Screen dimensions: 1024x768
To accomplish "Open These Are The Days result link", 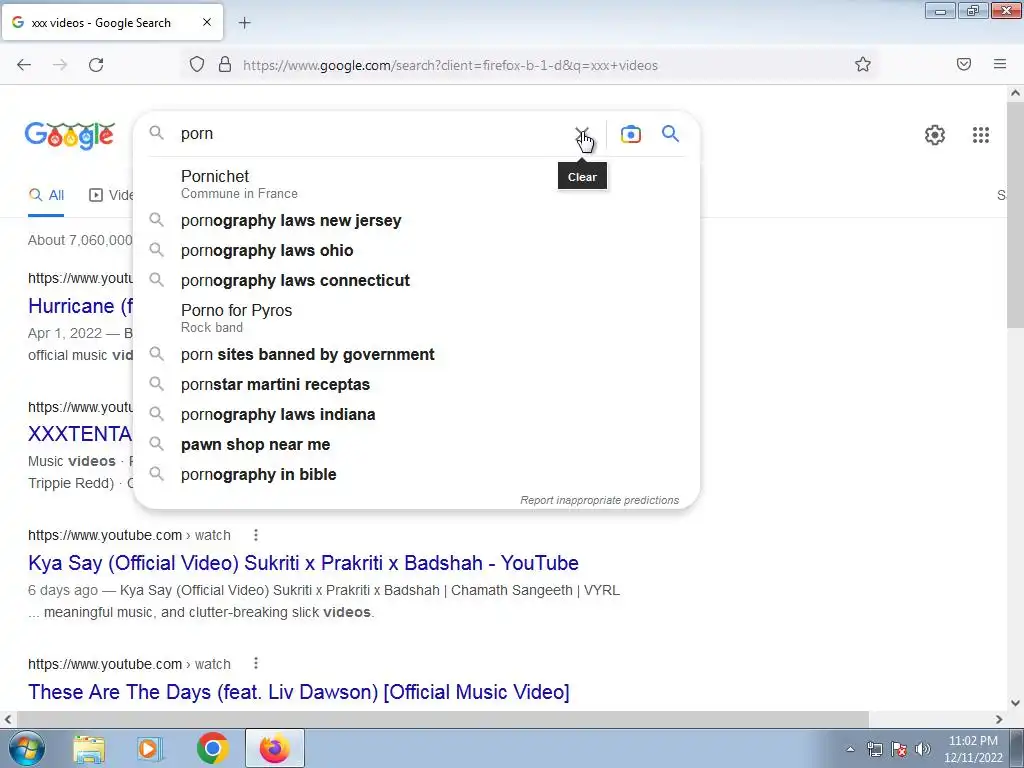I will coord(298,692).
